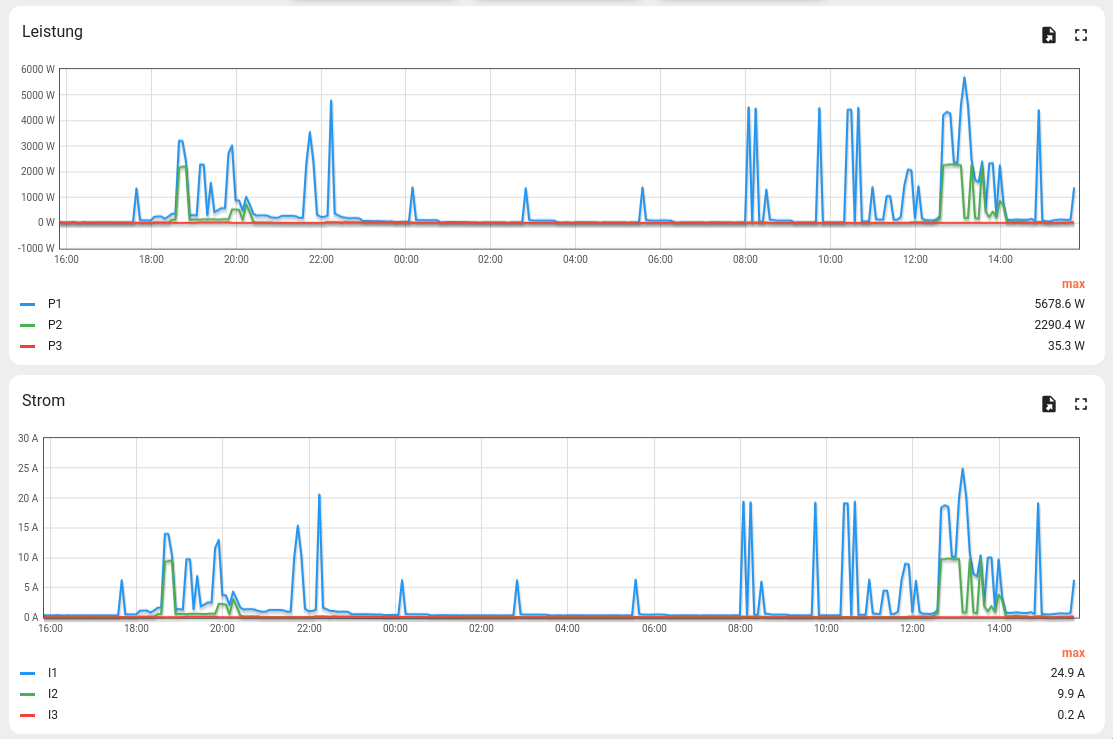Sort Leistung legend by max column header
1113x739 pixels.
coord(1073,284)
